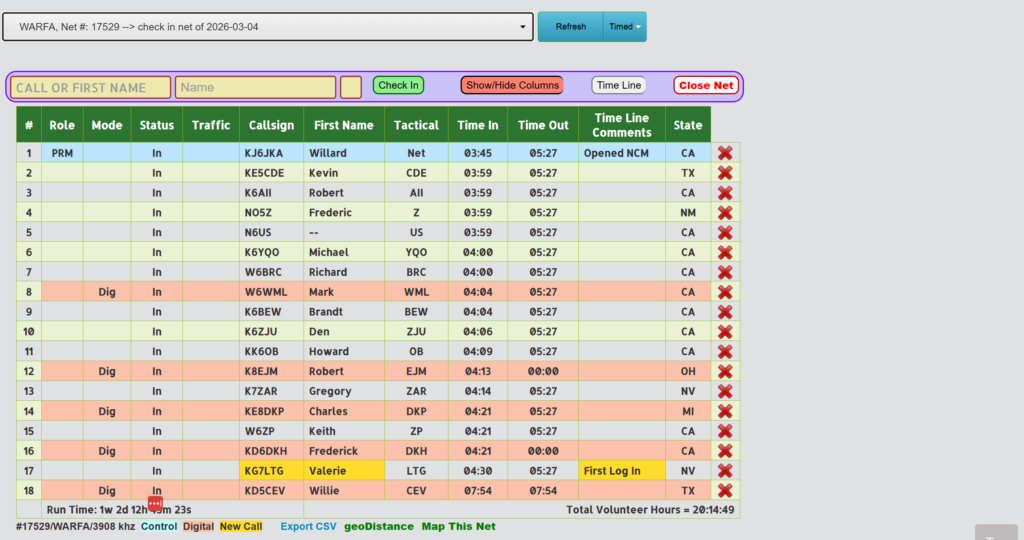Remove W6WML Mark with red X

click(725, 292)
